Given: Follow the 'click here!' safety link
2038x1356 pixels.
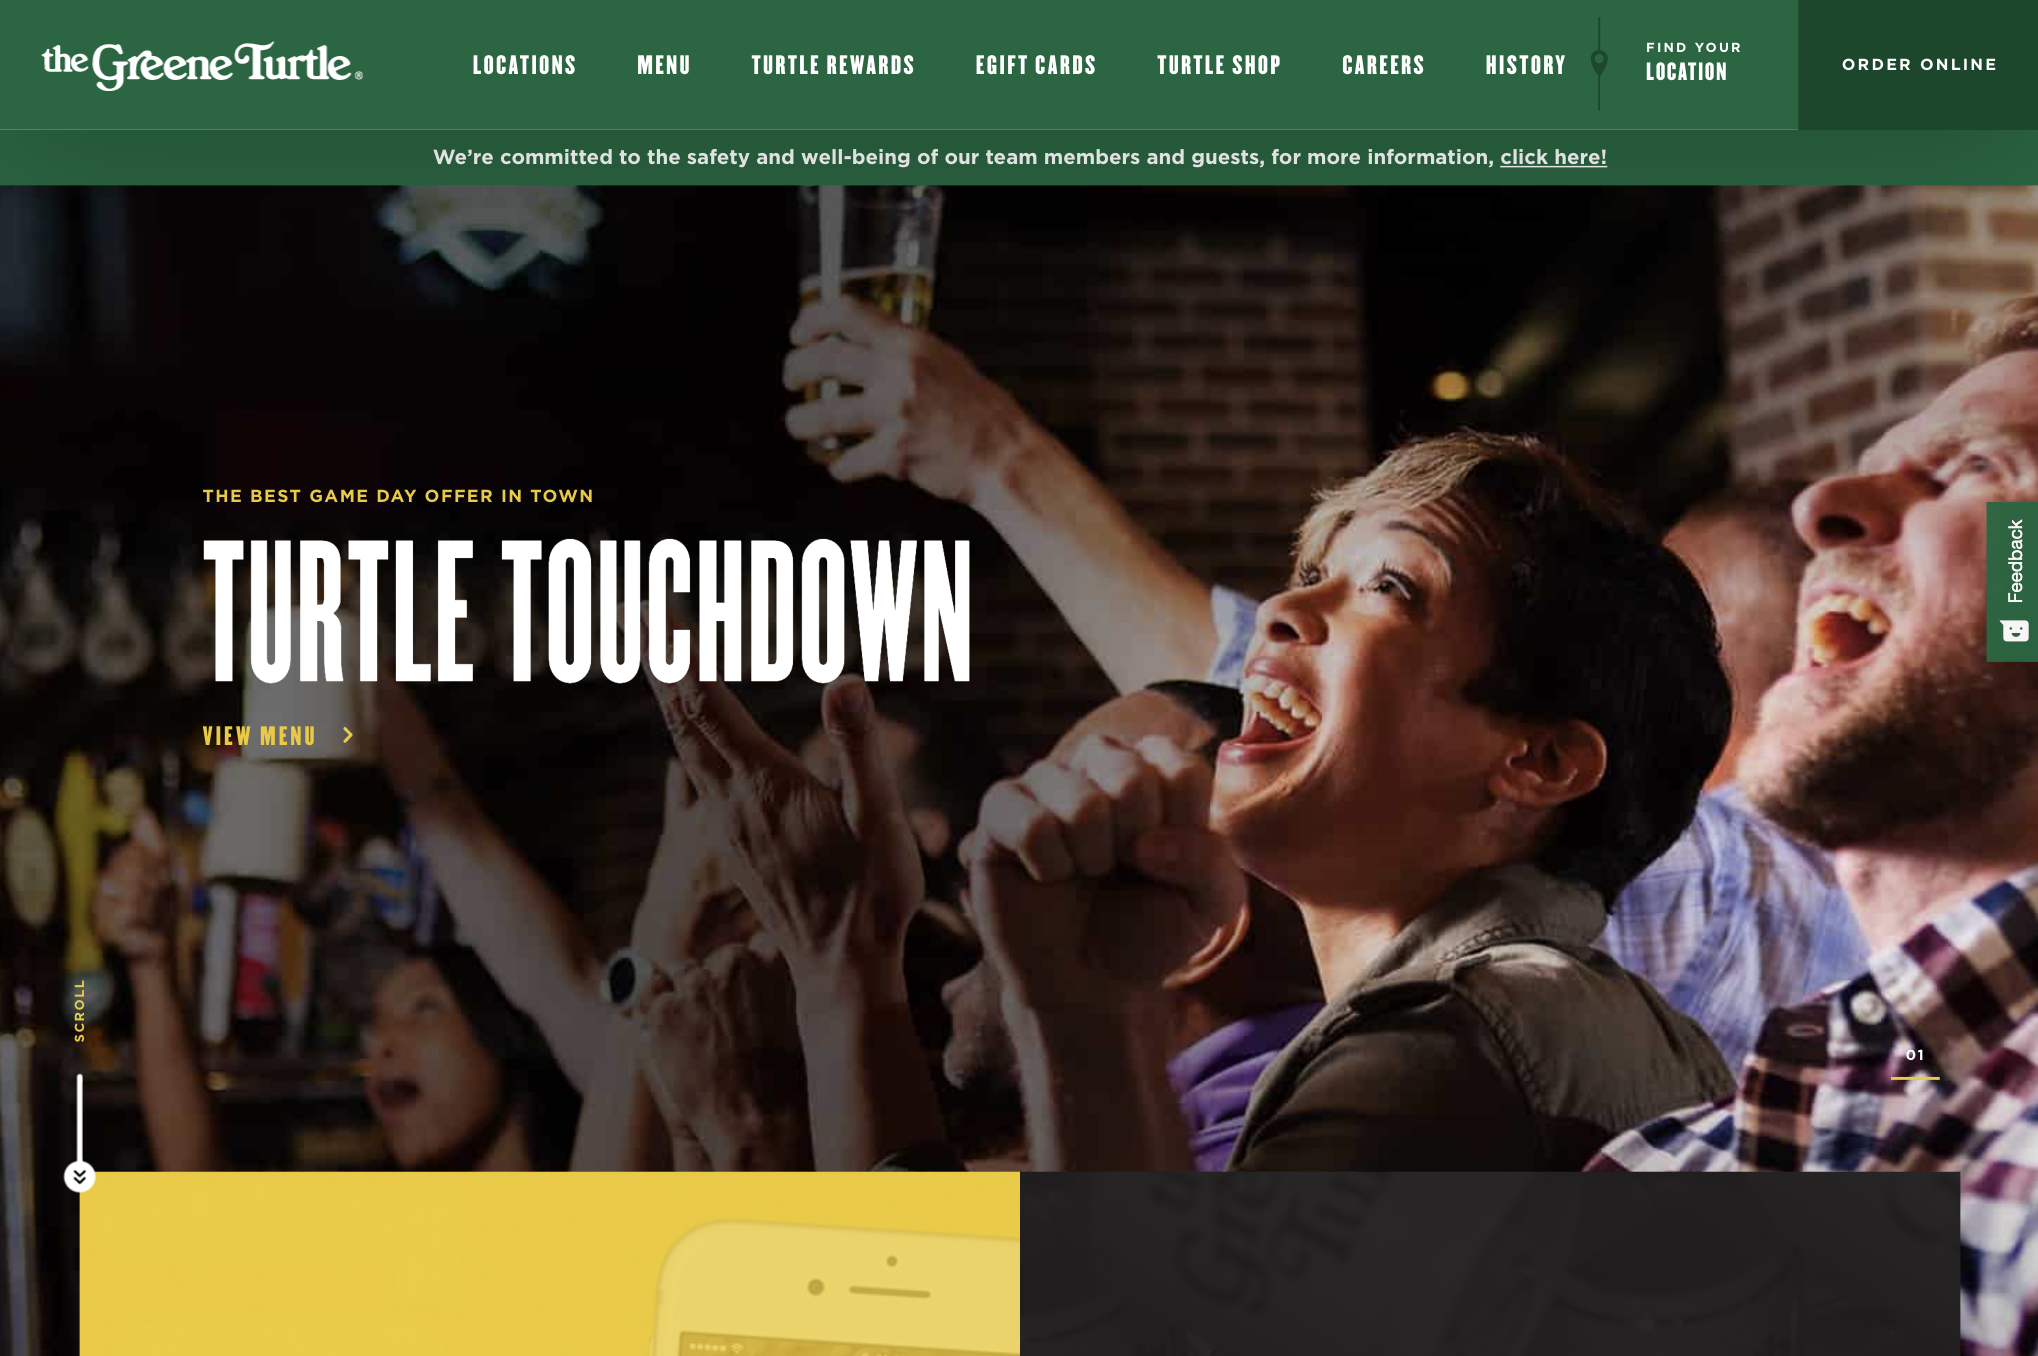Looking at the screenshot, I should coord(1553,157).
